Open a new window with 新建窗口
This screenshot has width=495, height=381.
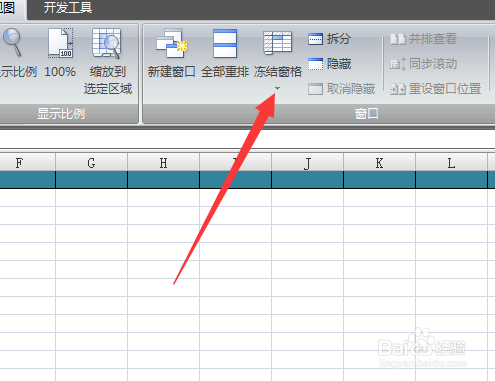172,53
